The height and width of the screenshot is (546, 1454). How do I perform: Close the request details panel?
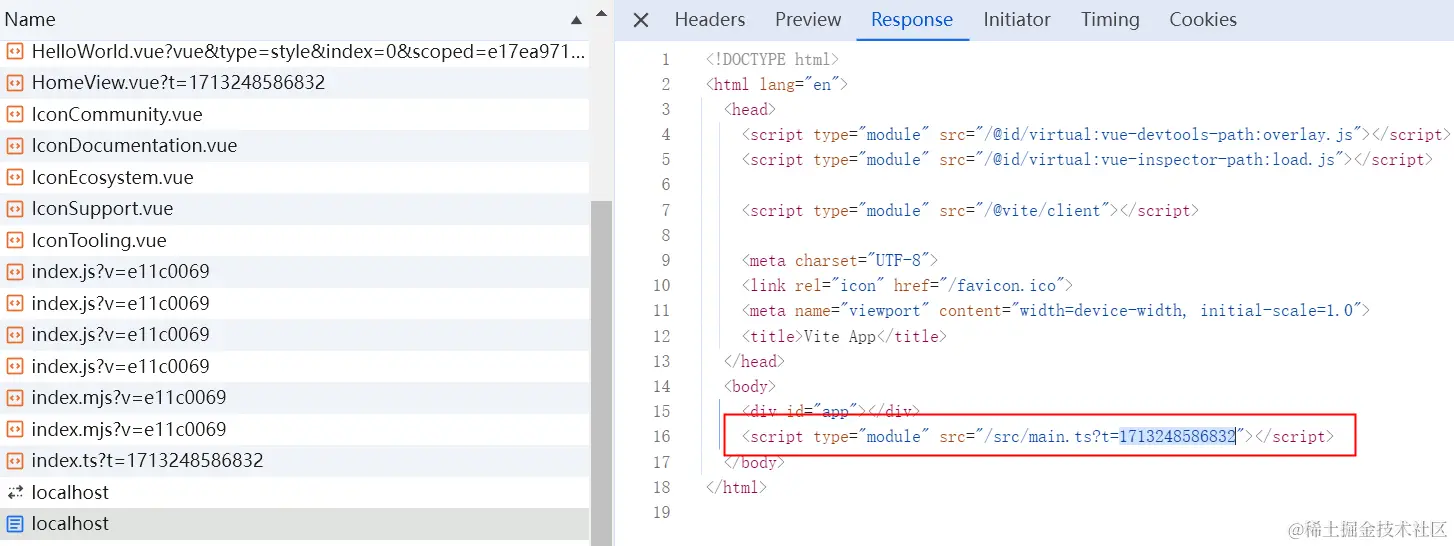tap(641, 20)
